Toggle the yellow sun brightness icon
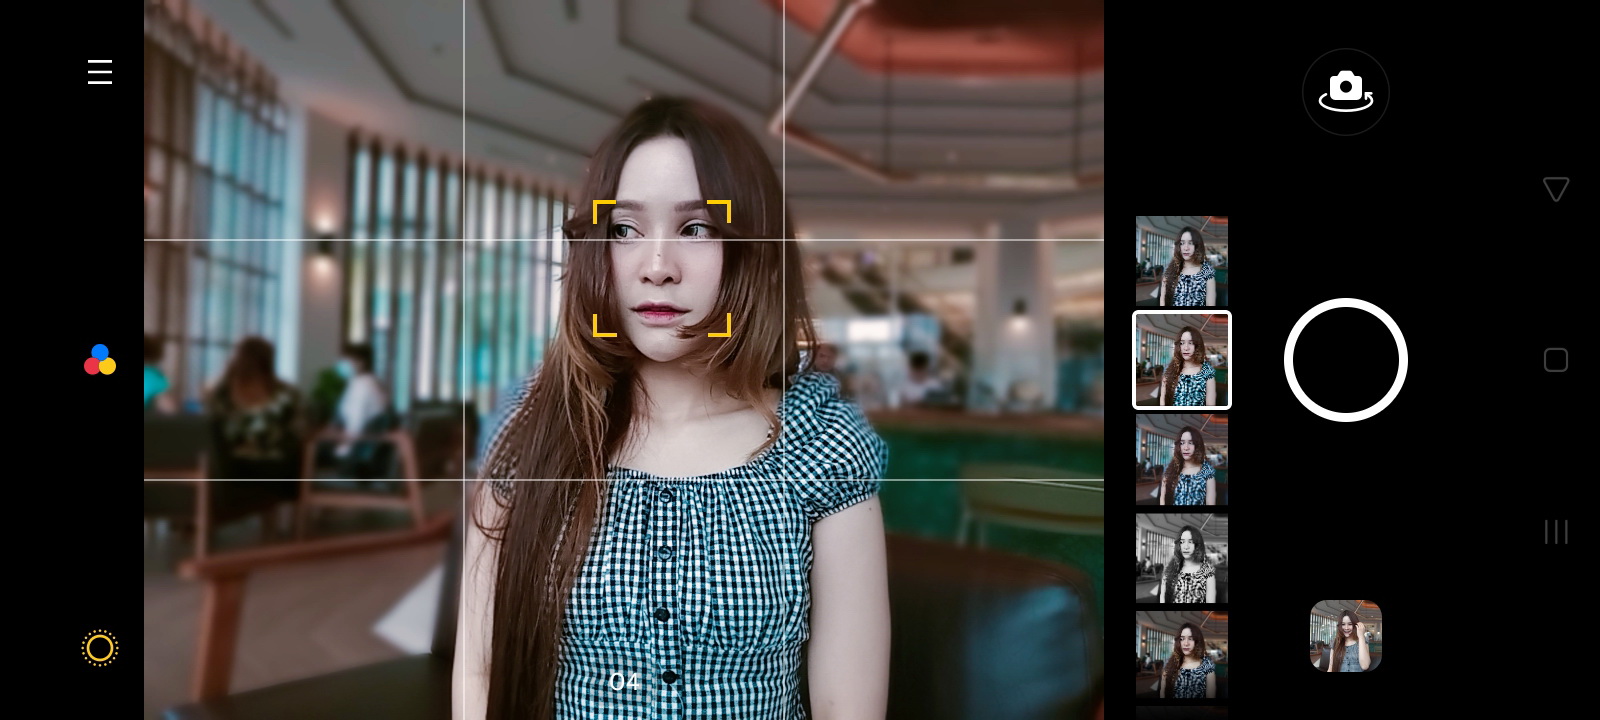Screen dimensions: 1600x720 click(100, 648)
